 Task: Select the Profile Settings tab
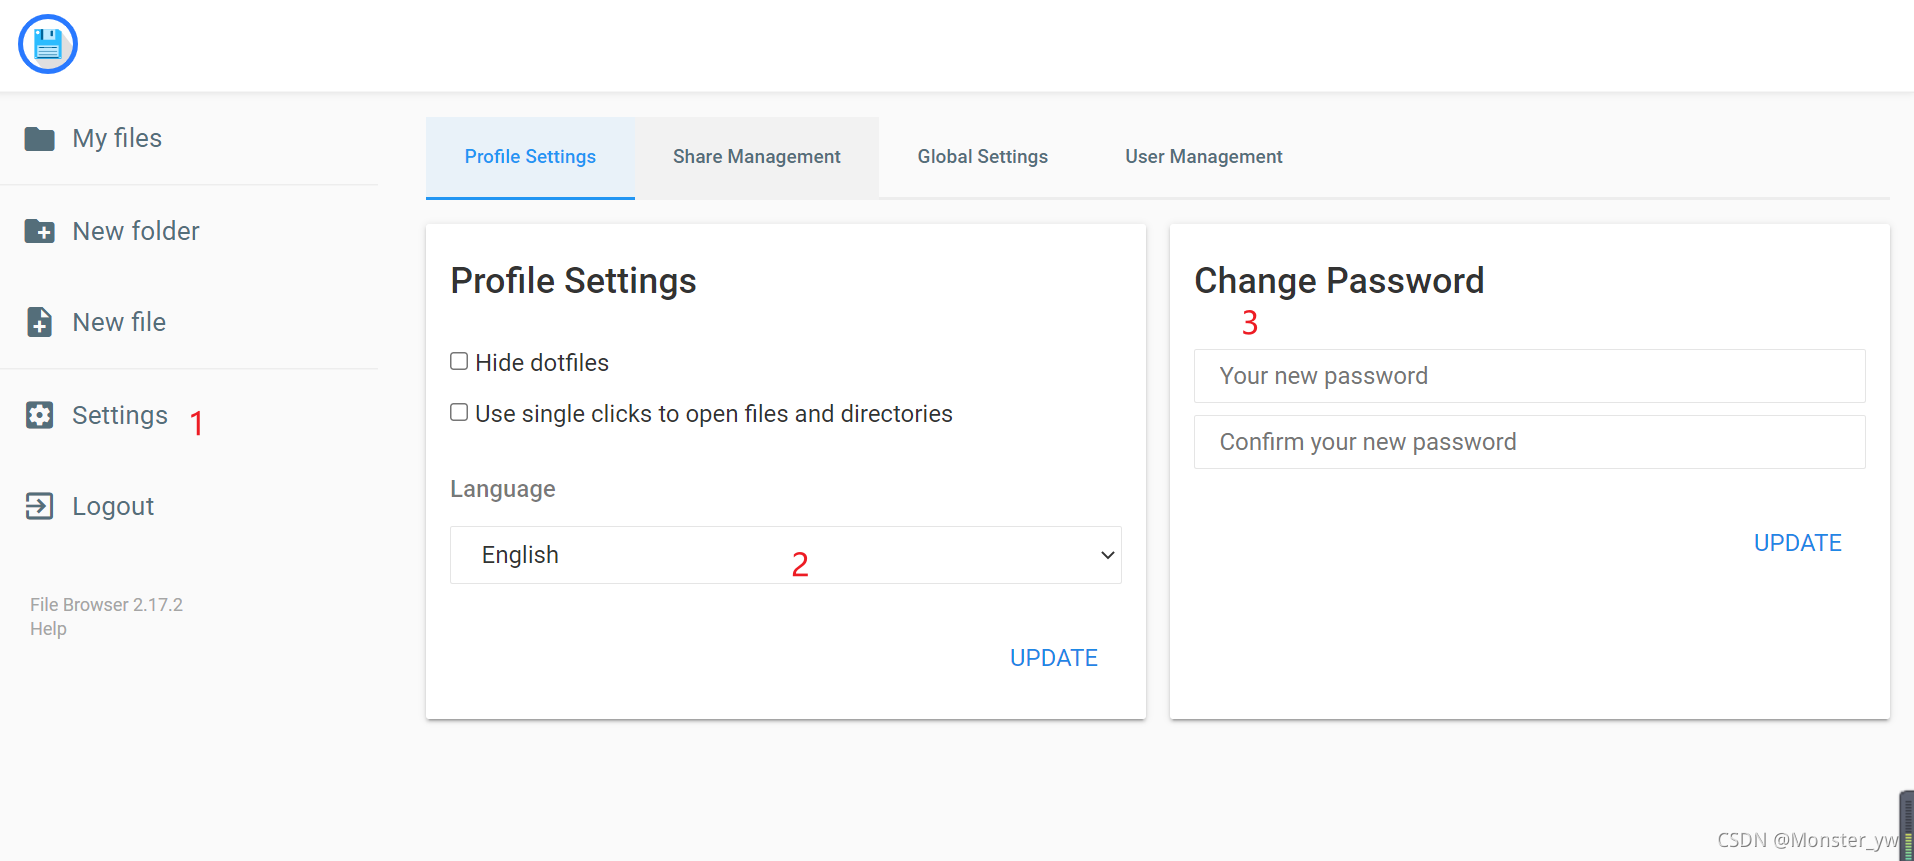530,157
